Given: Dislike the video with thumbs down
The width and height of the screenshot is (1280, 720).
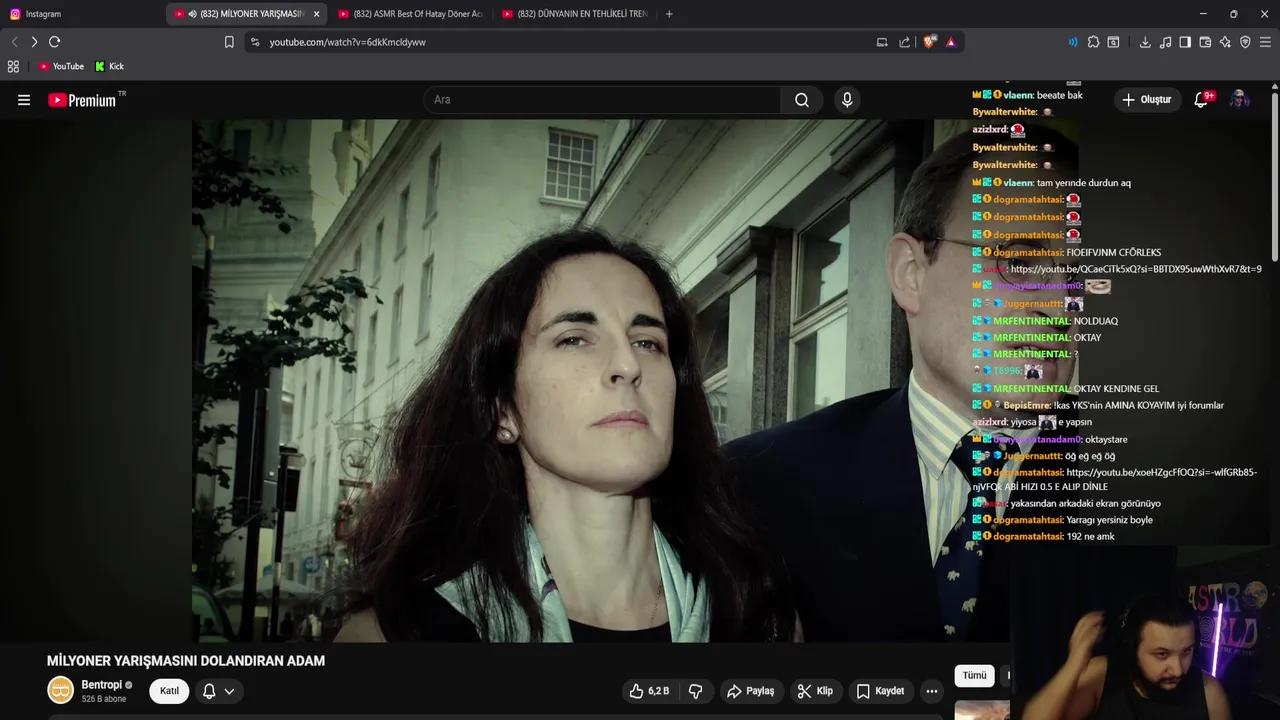Looking at the screenshot, I should point(696,691).
